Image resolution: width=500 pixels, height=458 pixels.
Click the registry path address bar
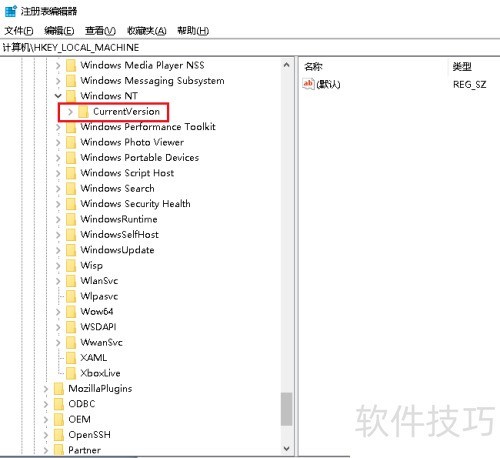coord(250,48)
